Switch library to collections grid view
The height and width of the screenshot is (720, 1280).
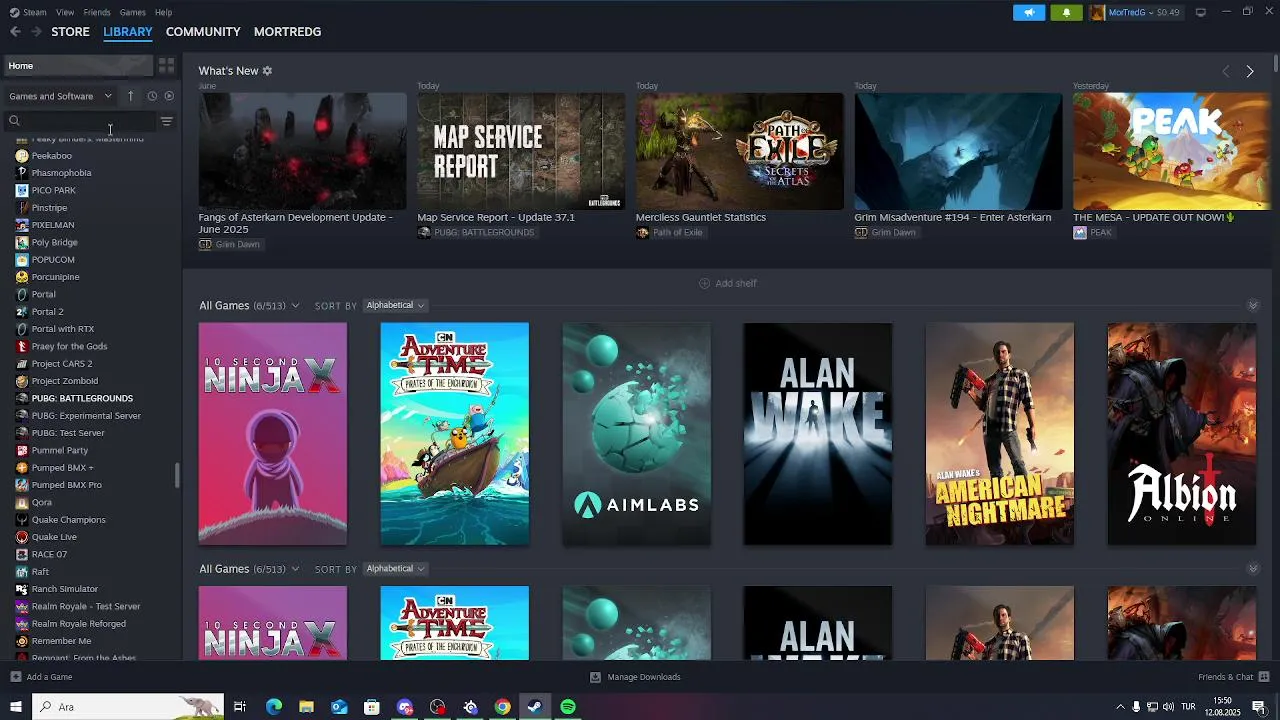166,65
